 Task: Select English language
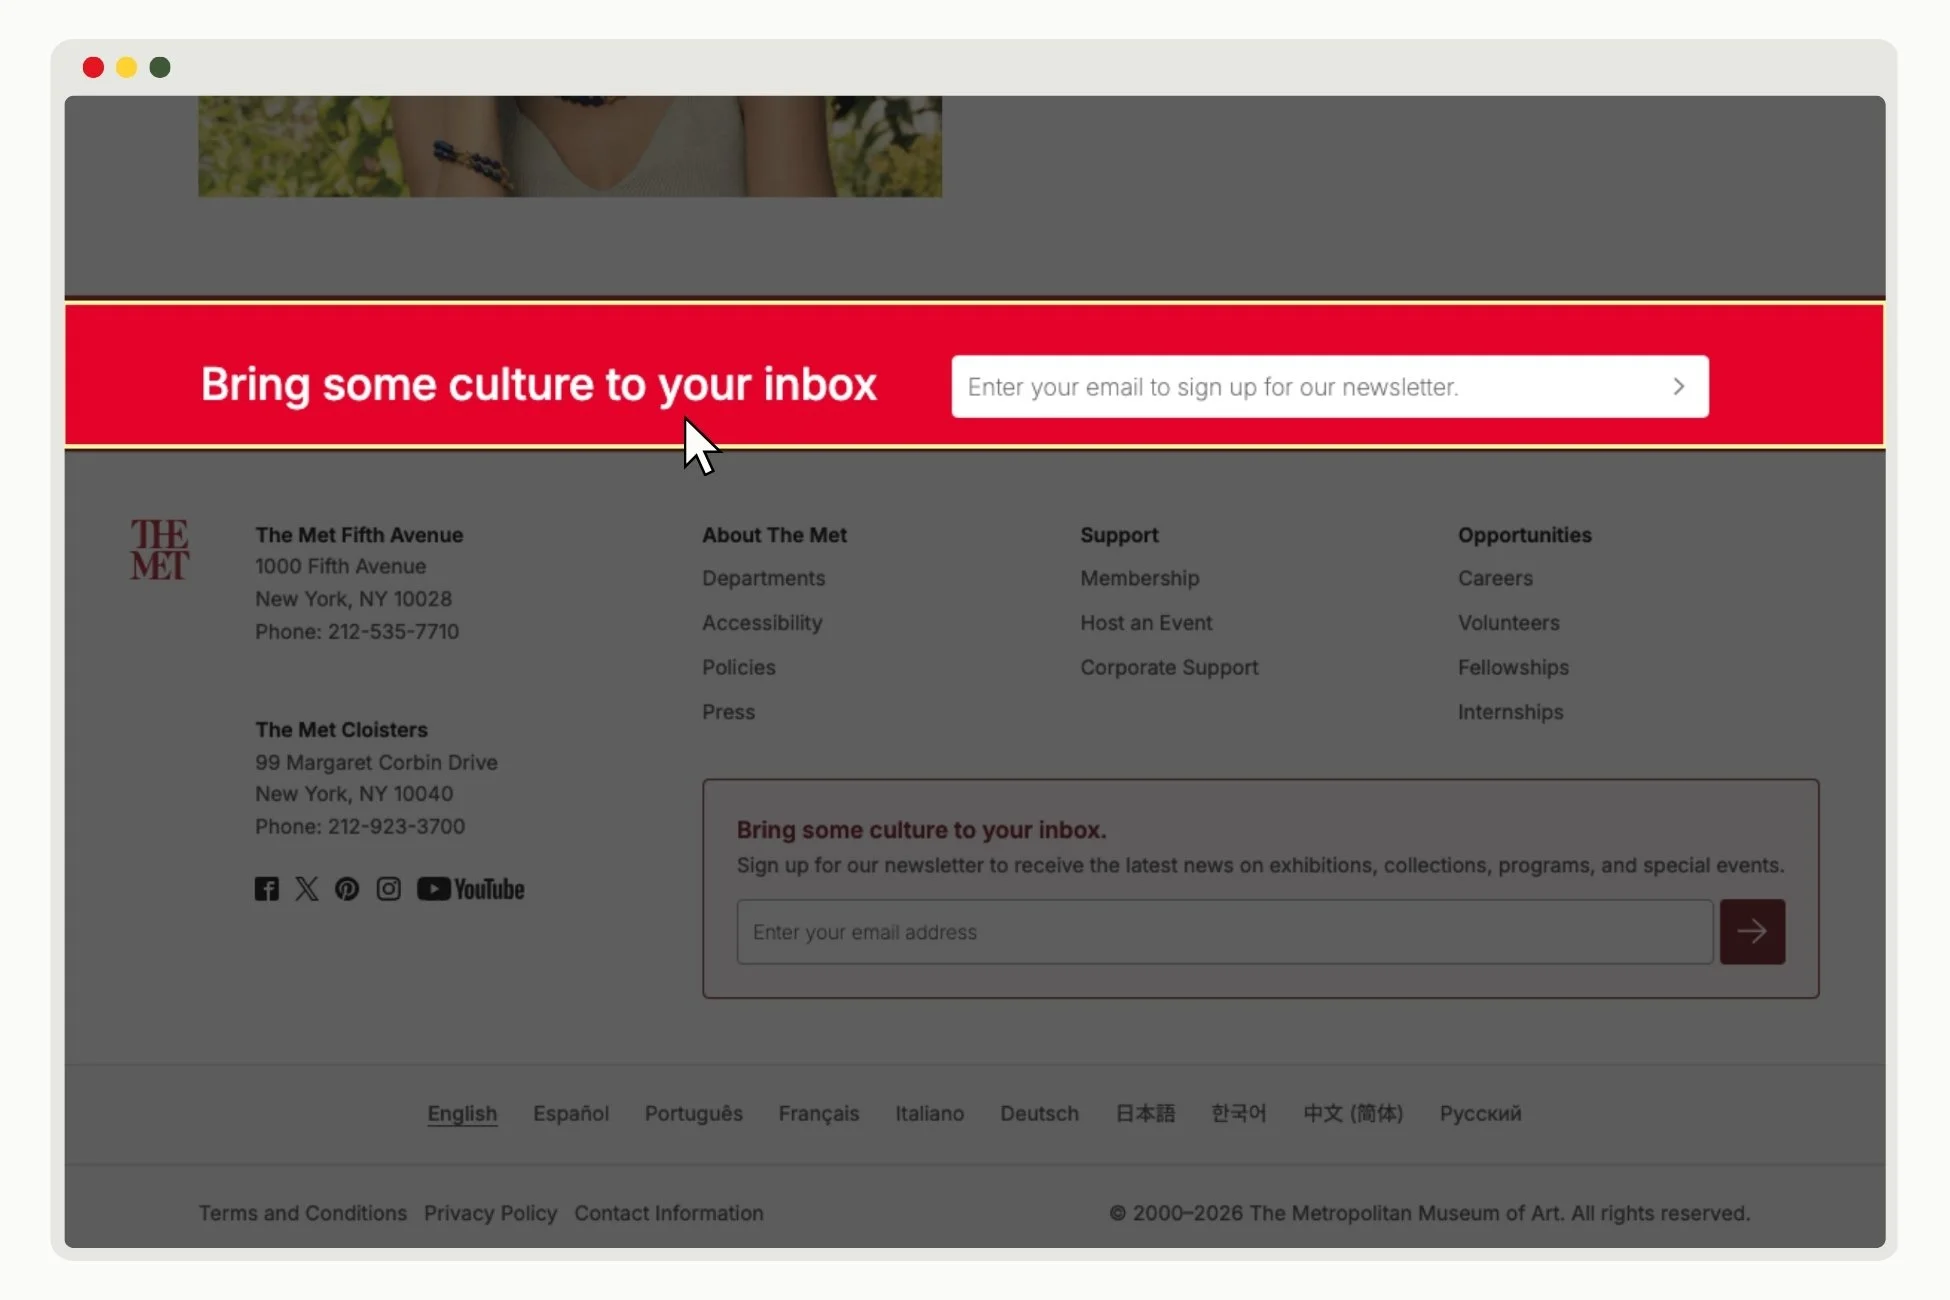pos(462,1113)
